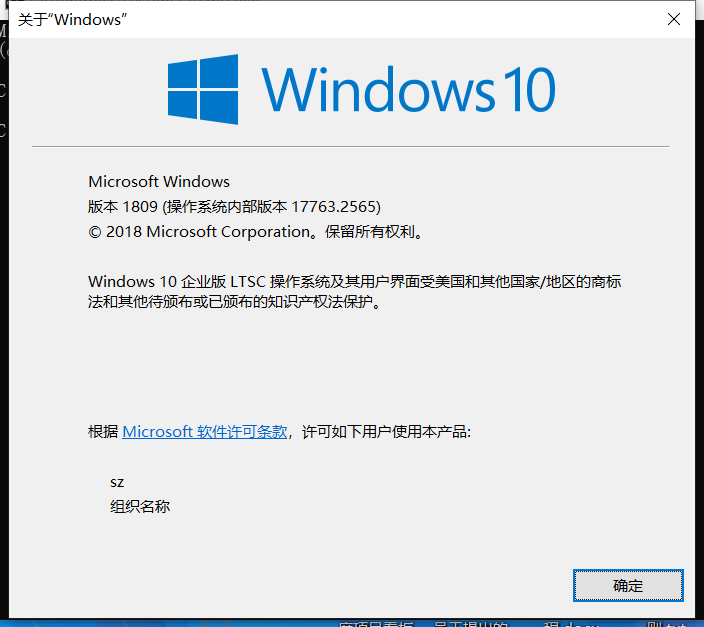Image resolution: width=704 pixels, height=627 pixels.
Task: Click the 17763.2565 internal build number
Action: [334, 207]
